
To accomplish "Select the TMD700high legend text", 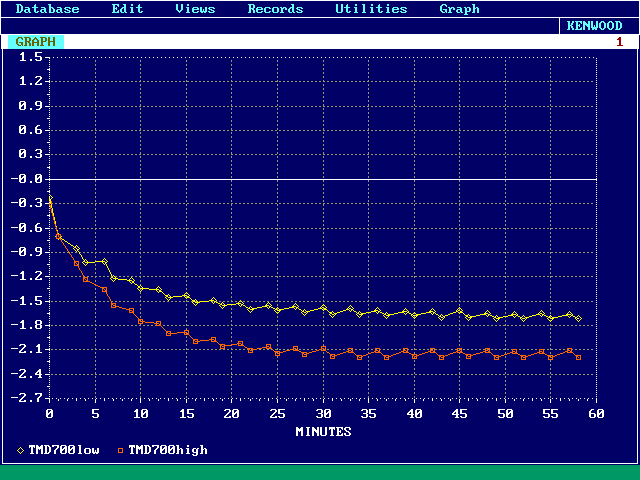I will click(x=168, y=450).
